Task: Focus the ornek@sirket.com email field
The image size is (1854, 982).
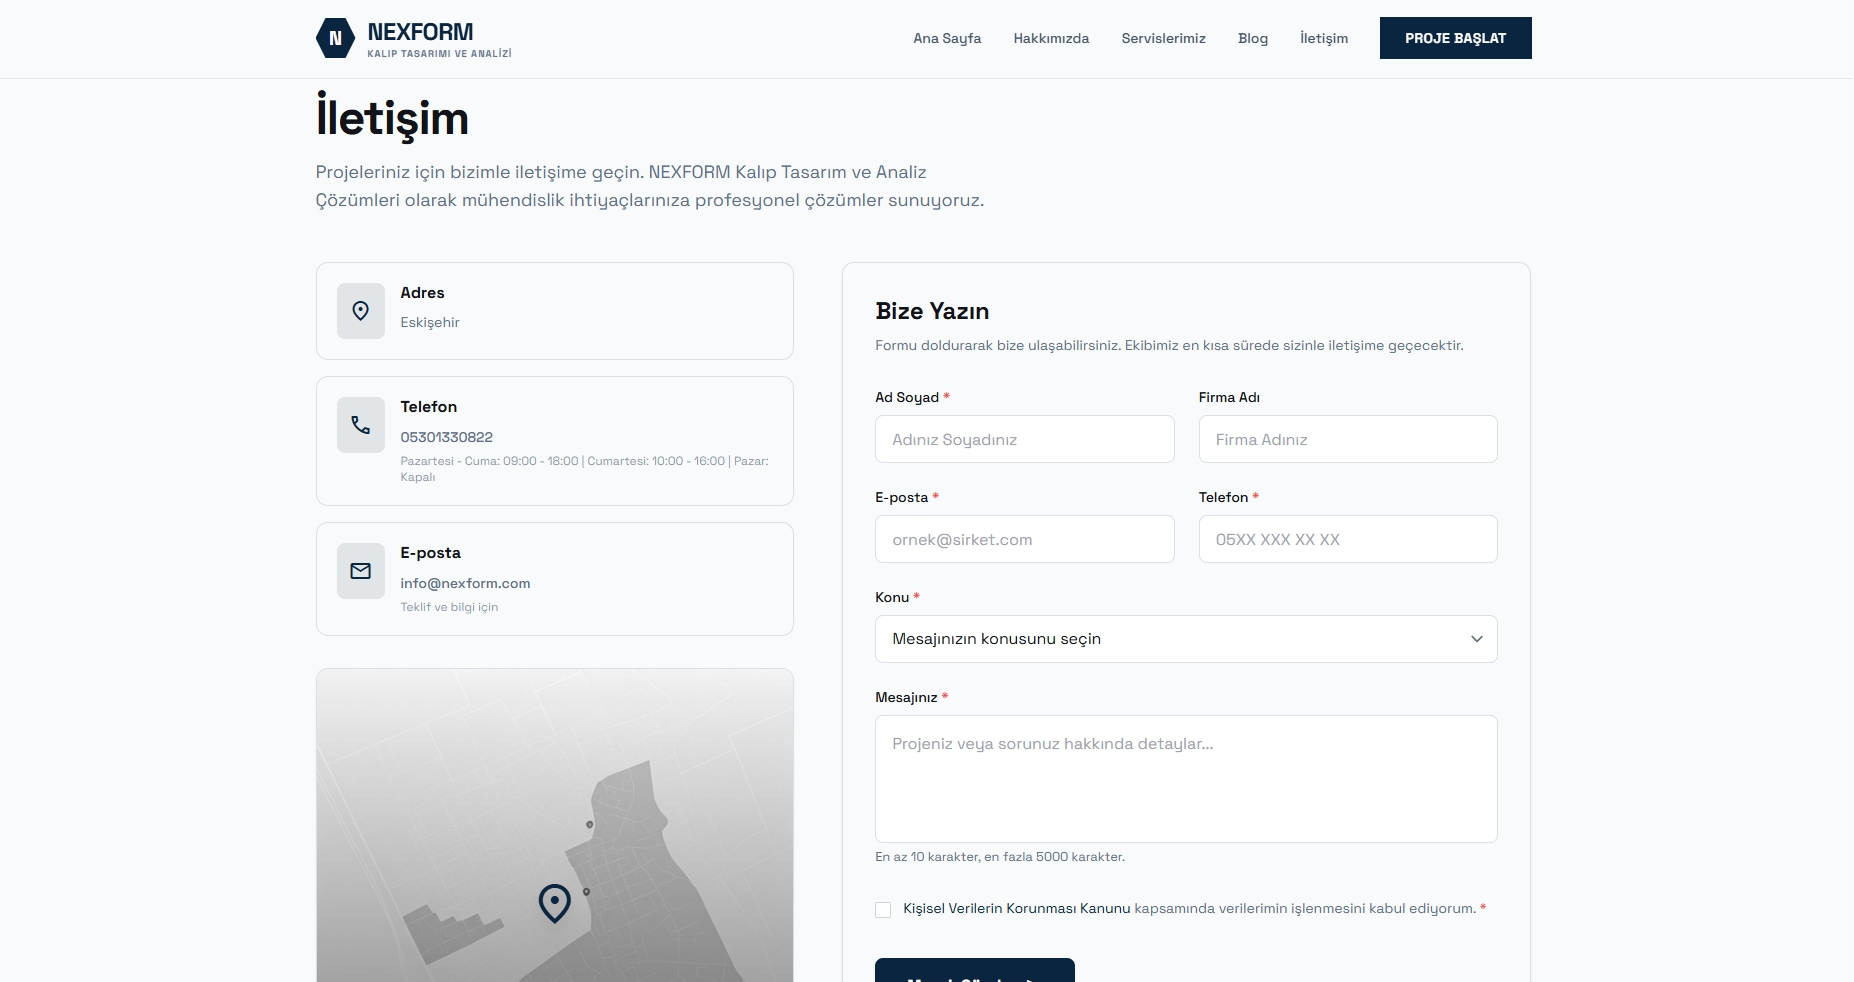Action: coord(1024,539)
